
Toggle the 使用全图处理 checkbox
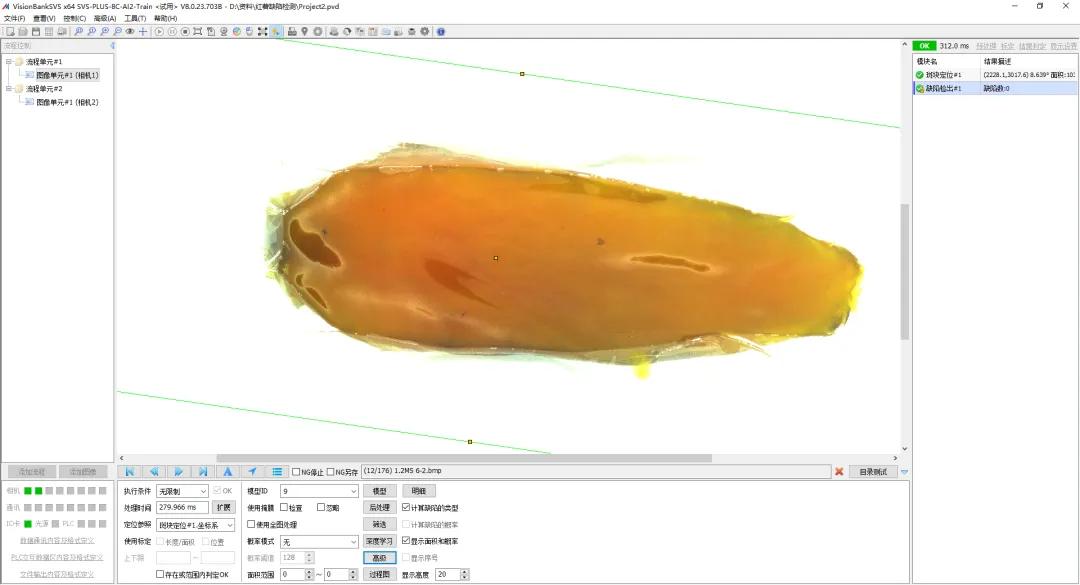[x=251, y=524]
